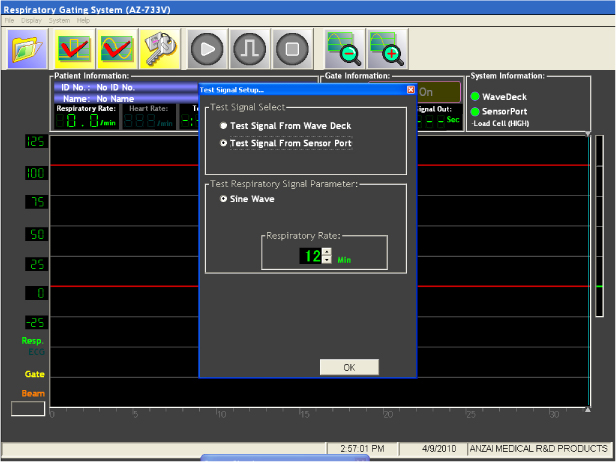Click the pulse signal toolbar button
Screen dimensions: 616x462
(248, 48)
